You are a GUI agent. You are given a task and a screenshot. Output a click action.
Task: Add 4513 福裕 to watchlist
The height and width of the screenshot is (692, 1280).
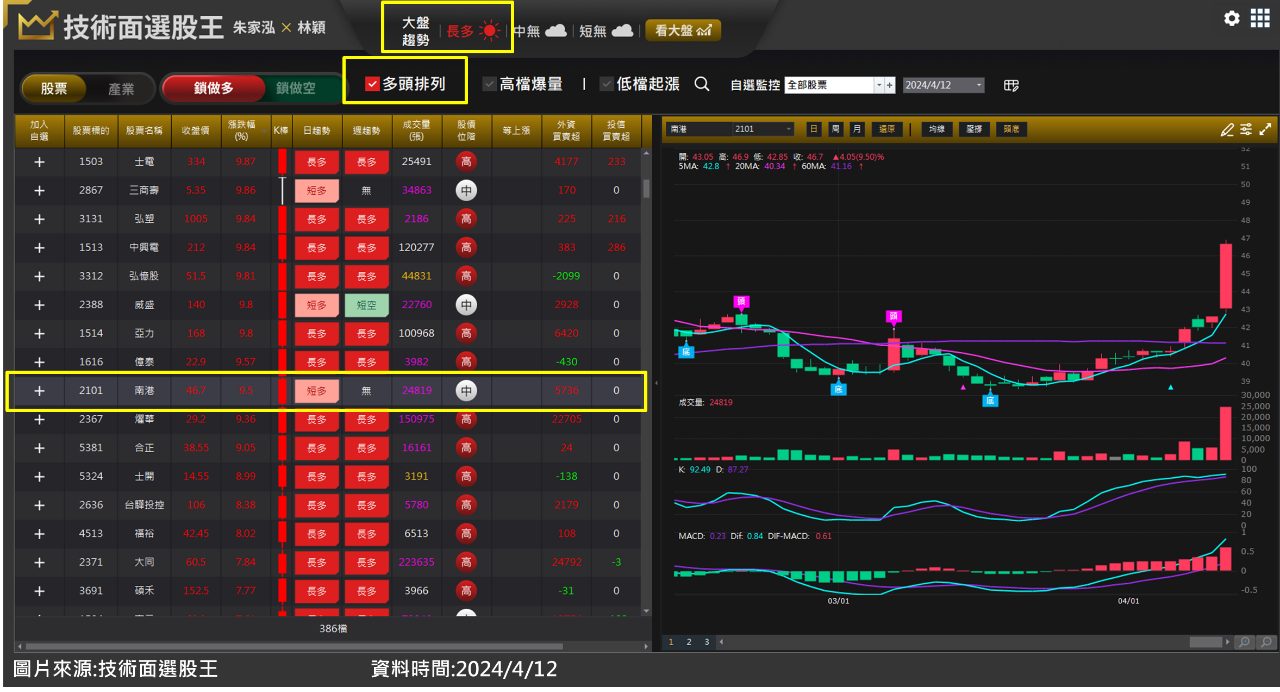click(x=40, y=534)
